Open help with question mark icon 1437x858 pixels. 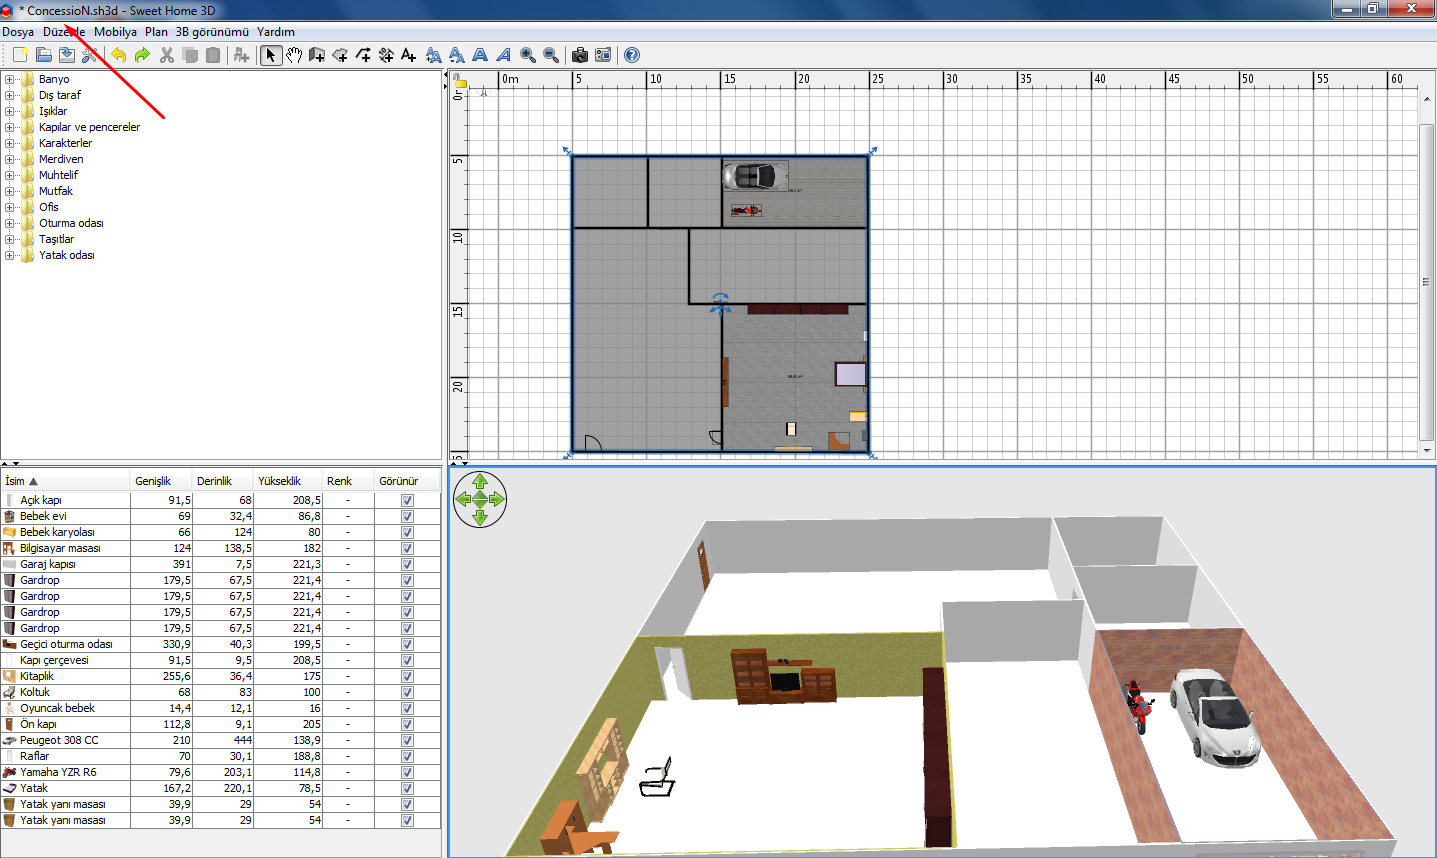click(x=632, y=55)
